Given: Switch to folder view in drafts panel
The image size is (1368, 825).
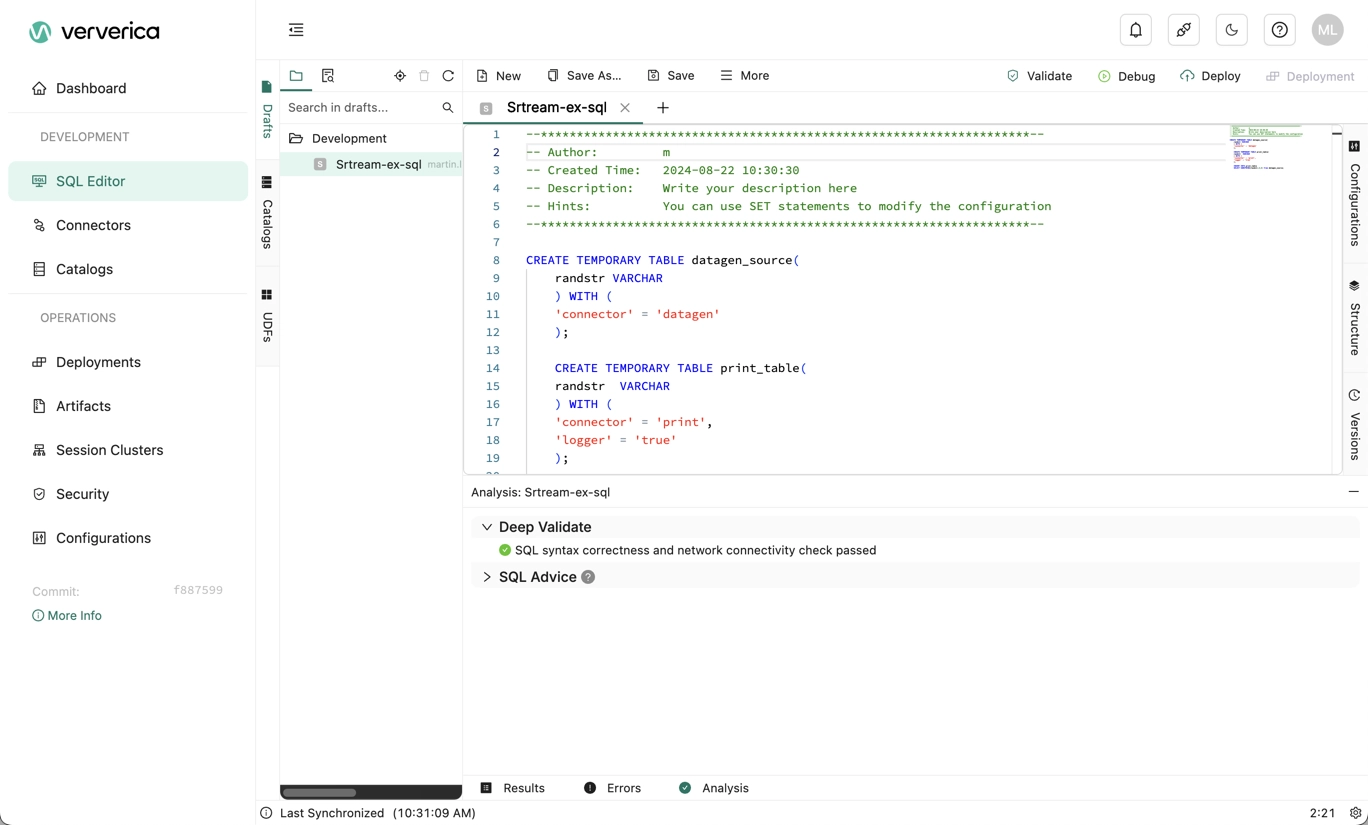Looking at the screenshot, I should pos(296,76).
